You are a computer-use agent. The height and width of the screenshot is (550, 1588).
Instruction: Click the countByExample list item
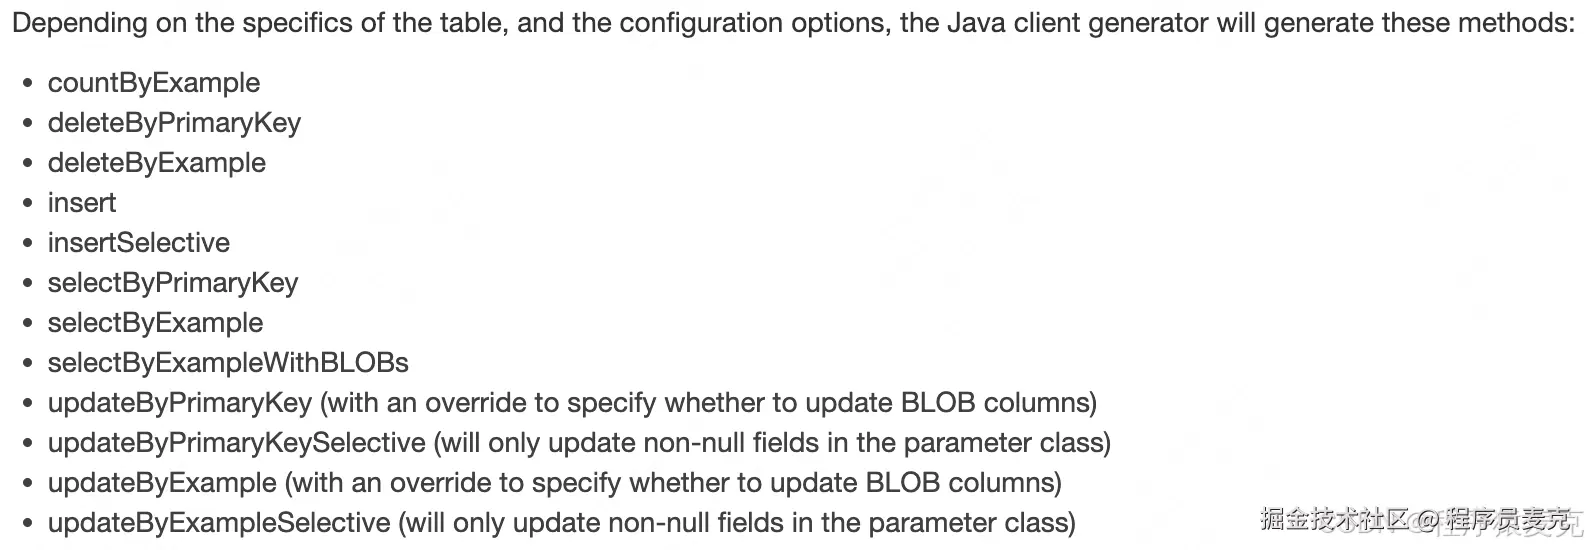[x=153, y=83]
